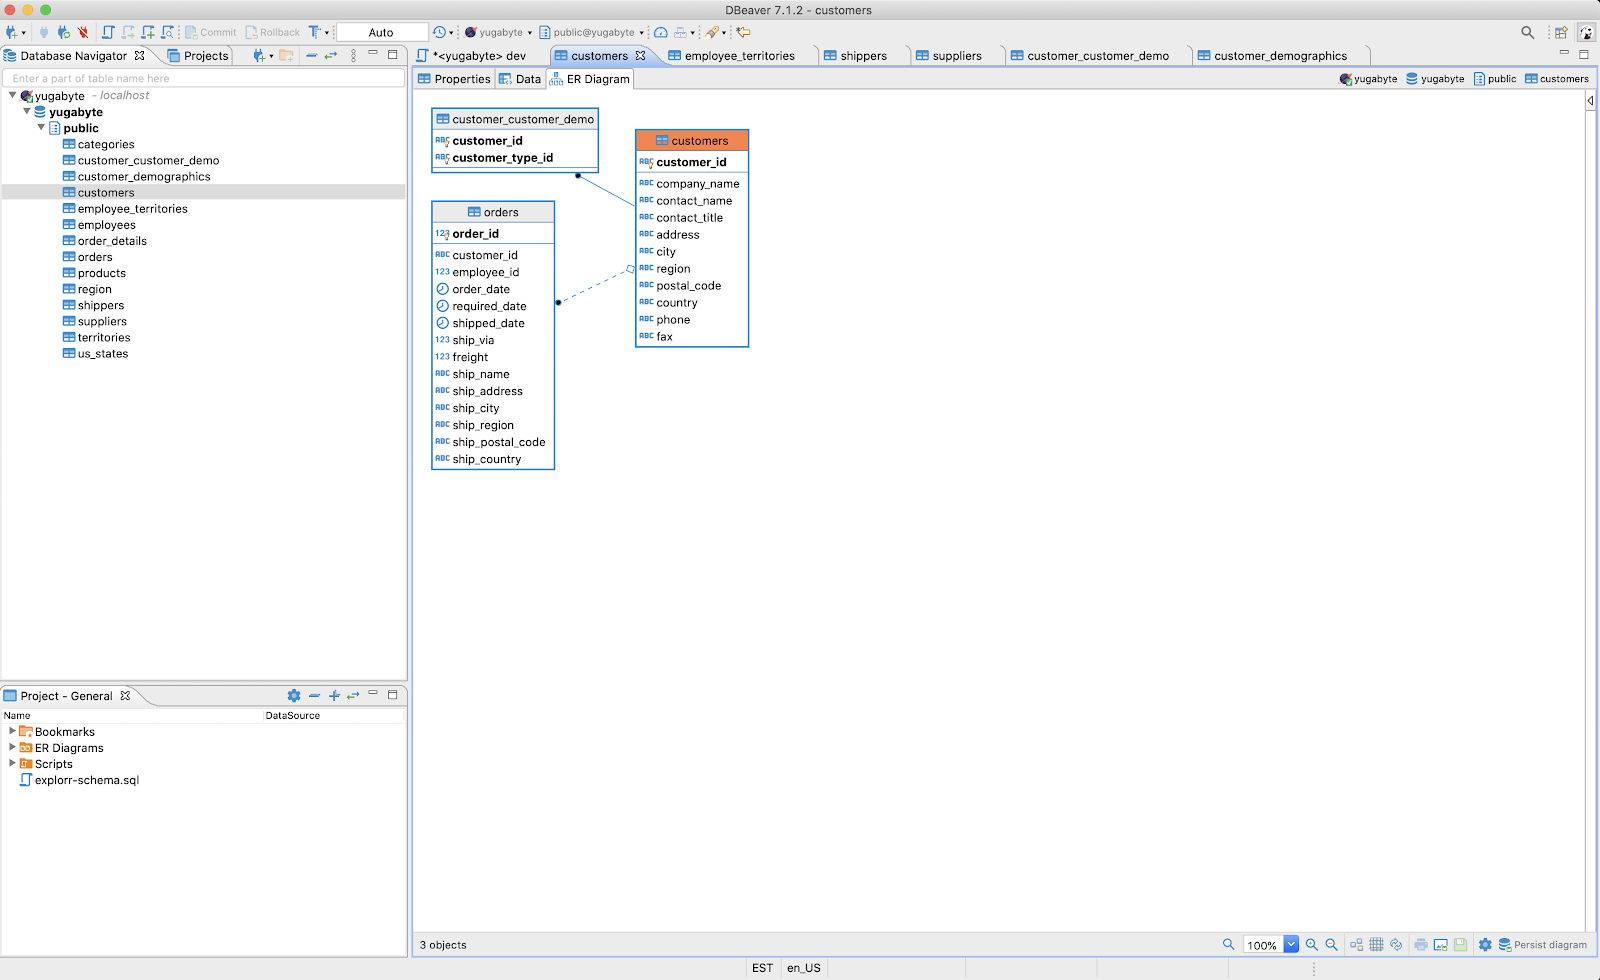
Task: Click the search icon in the diagram toolbar
Action: [x=1229, y=944]
